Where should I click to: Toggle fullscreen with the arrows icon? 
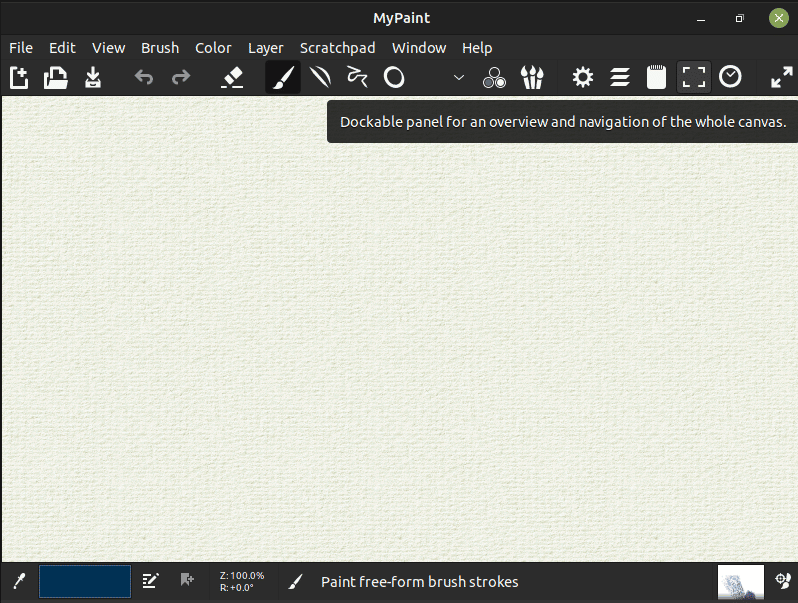click(781, 77)
